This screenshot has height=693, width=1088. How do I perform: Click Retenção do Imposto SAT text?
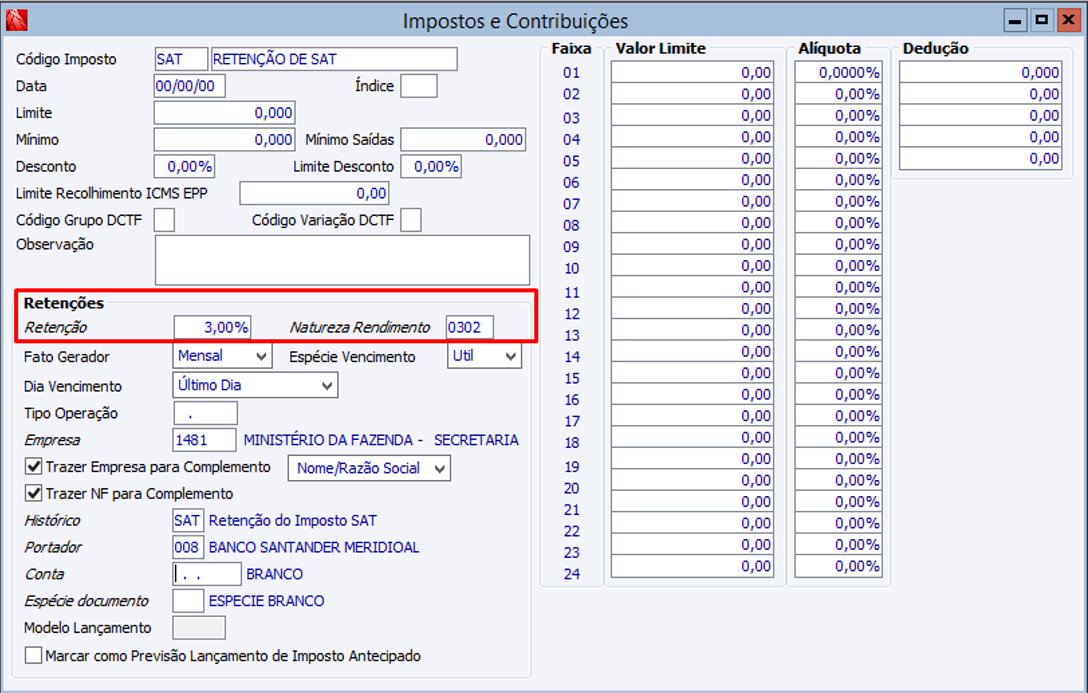point(293,520)
